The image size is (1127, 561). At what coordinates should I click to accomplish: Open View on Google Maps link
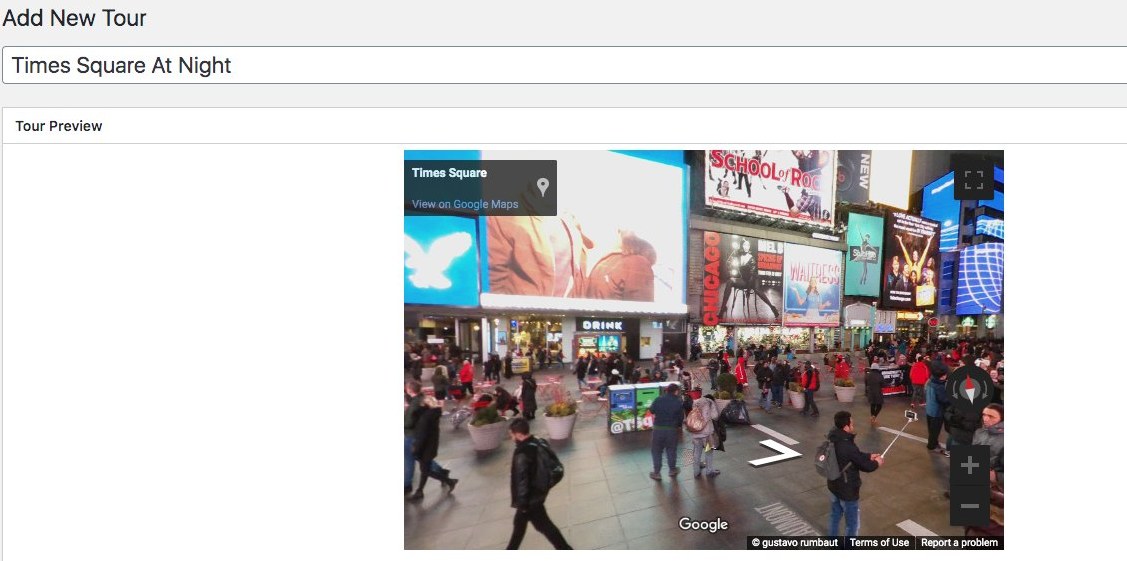point(465,204)
